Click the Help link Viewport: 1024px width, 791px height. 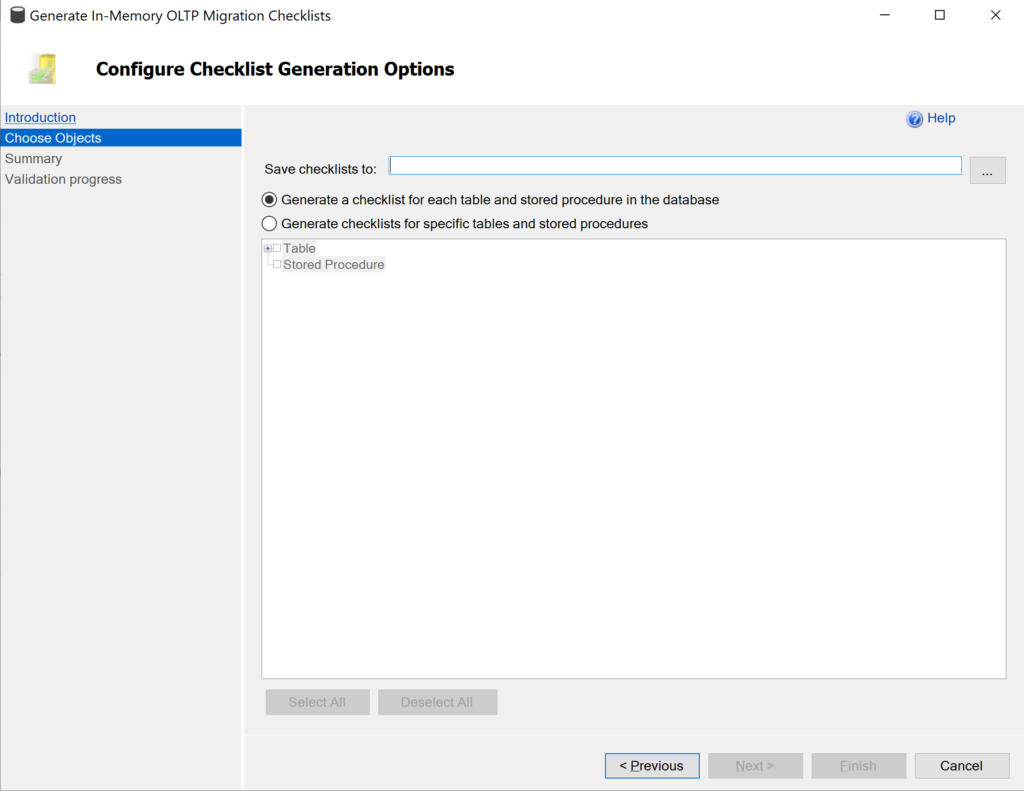pos(941,118)
